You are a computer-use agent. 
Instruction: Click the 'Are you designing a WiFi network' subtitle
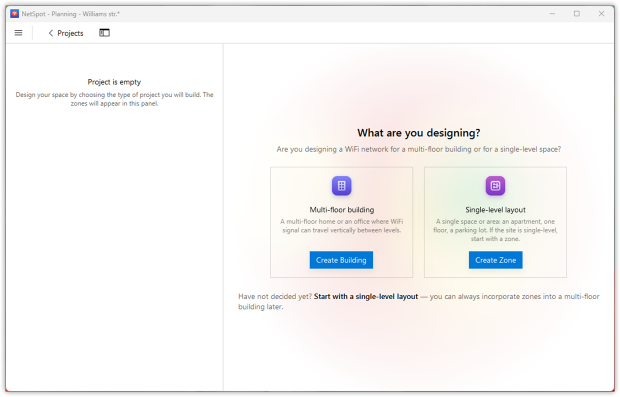point(419,149)
